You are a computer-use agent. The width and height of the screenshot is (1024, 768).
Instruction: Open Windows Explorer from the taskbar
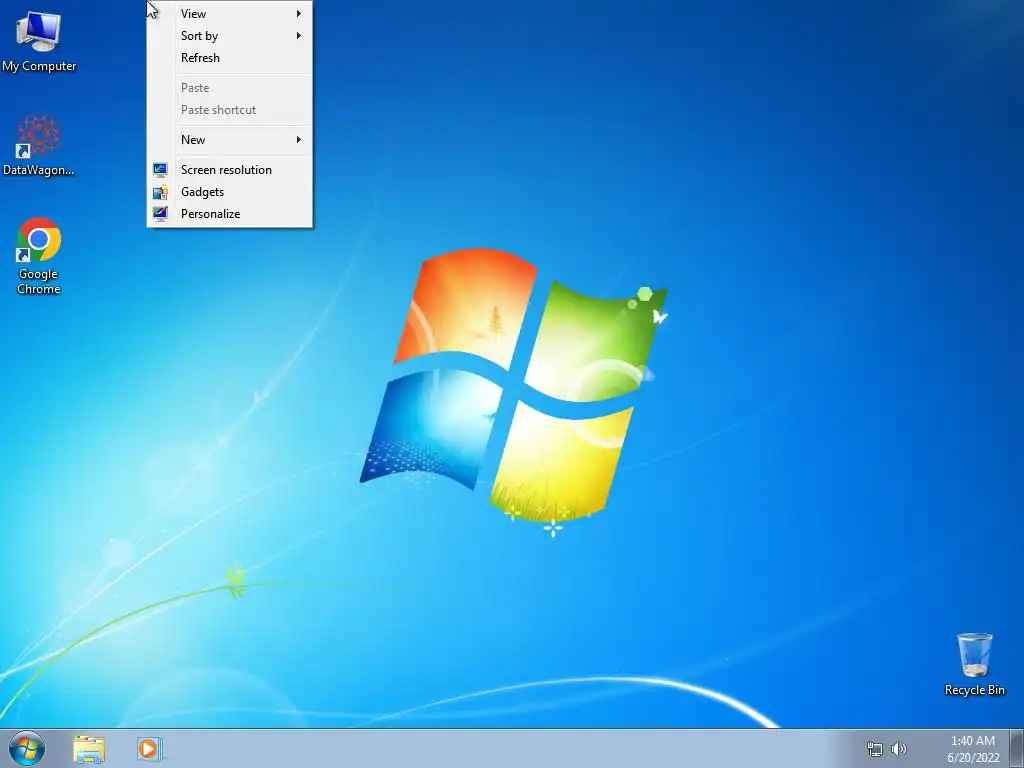pyautogui.click(x=89, y=749)
